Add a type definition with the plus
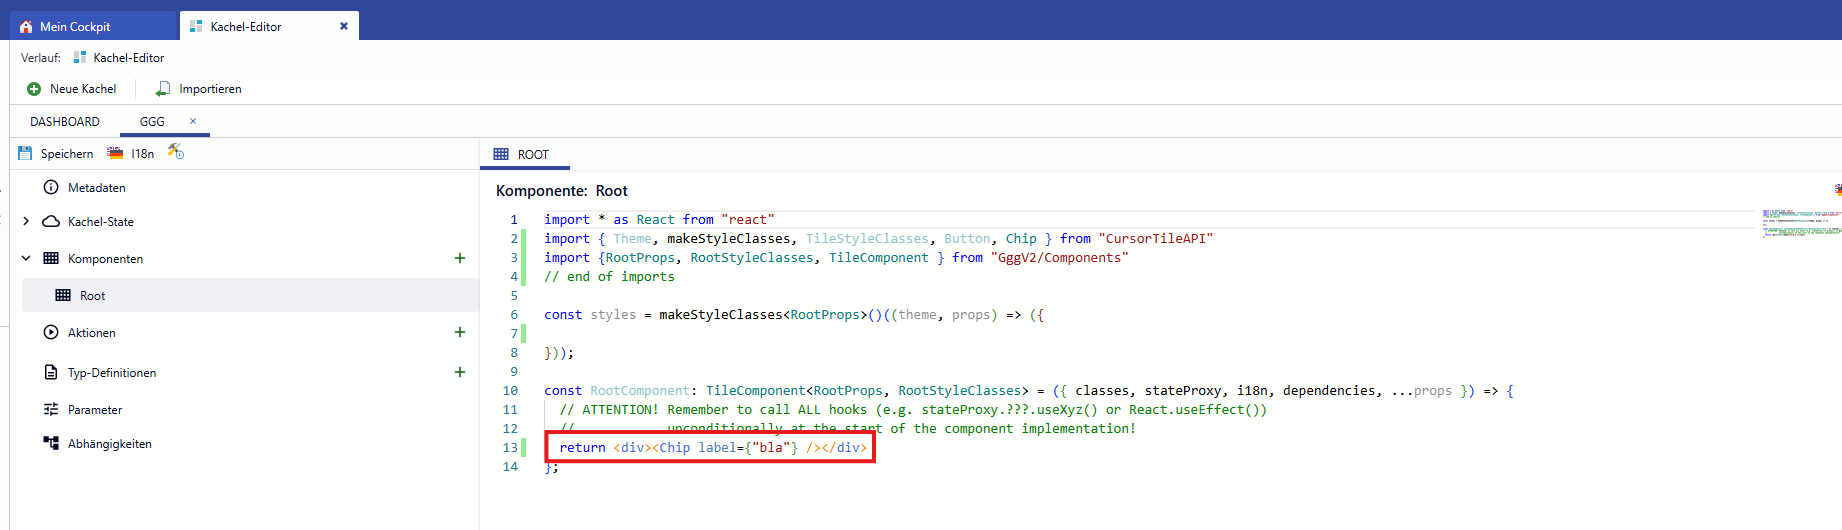1842x530 pixels. (x=460, y=372)
